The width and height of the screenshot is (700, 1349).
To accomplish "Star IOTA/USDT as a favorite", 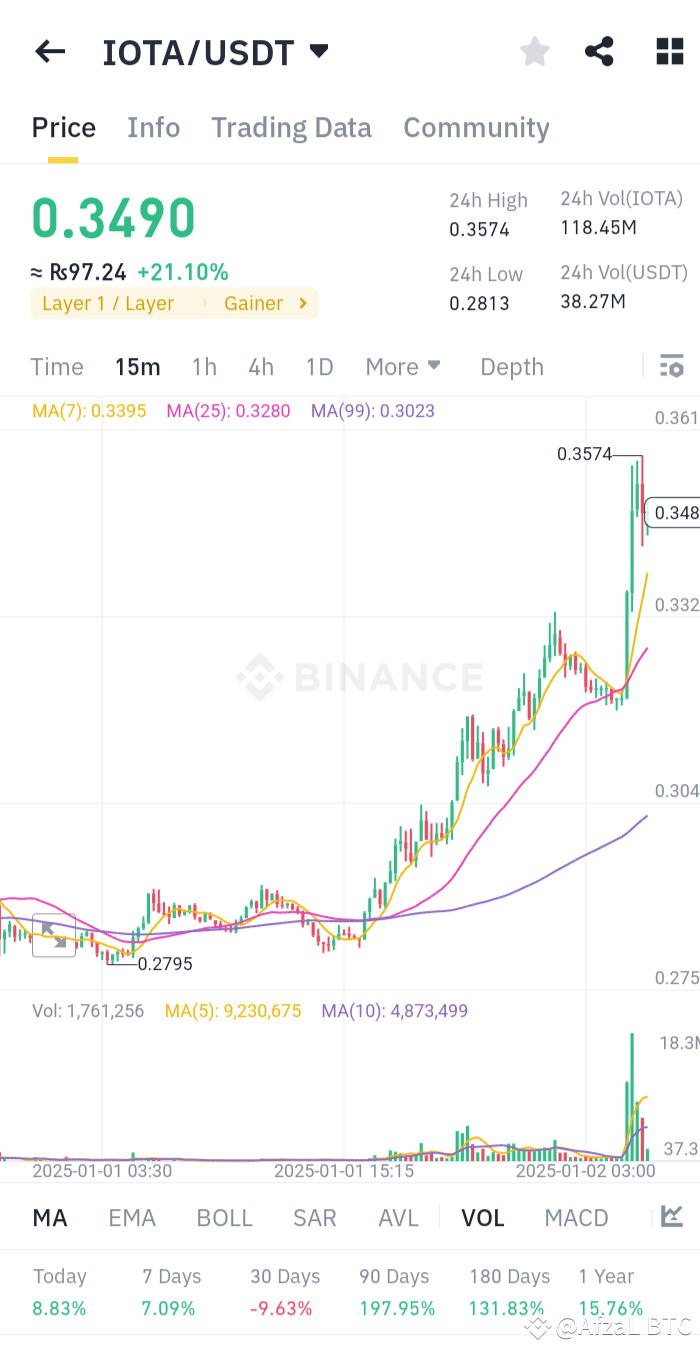I will tap(534, 51).
